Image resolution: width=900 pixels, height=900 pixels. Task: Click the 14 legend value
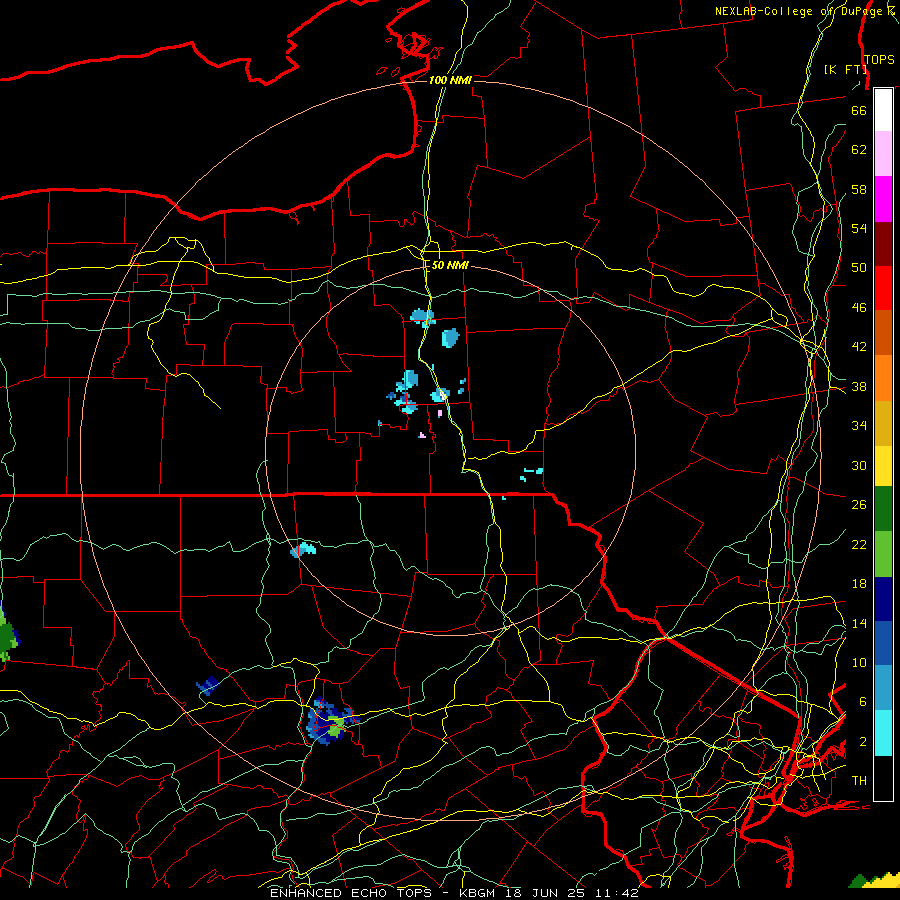(x=859, y=624)
